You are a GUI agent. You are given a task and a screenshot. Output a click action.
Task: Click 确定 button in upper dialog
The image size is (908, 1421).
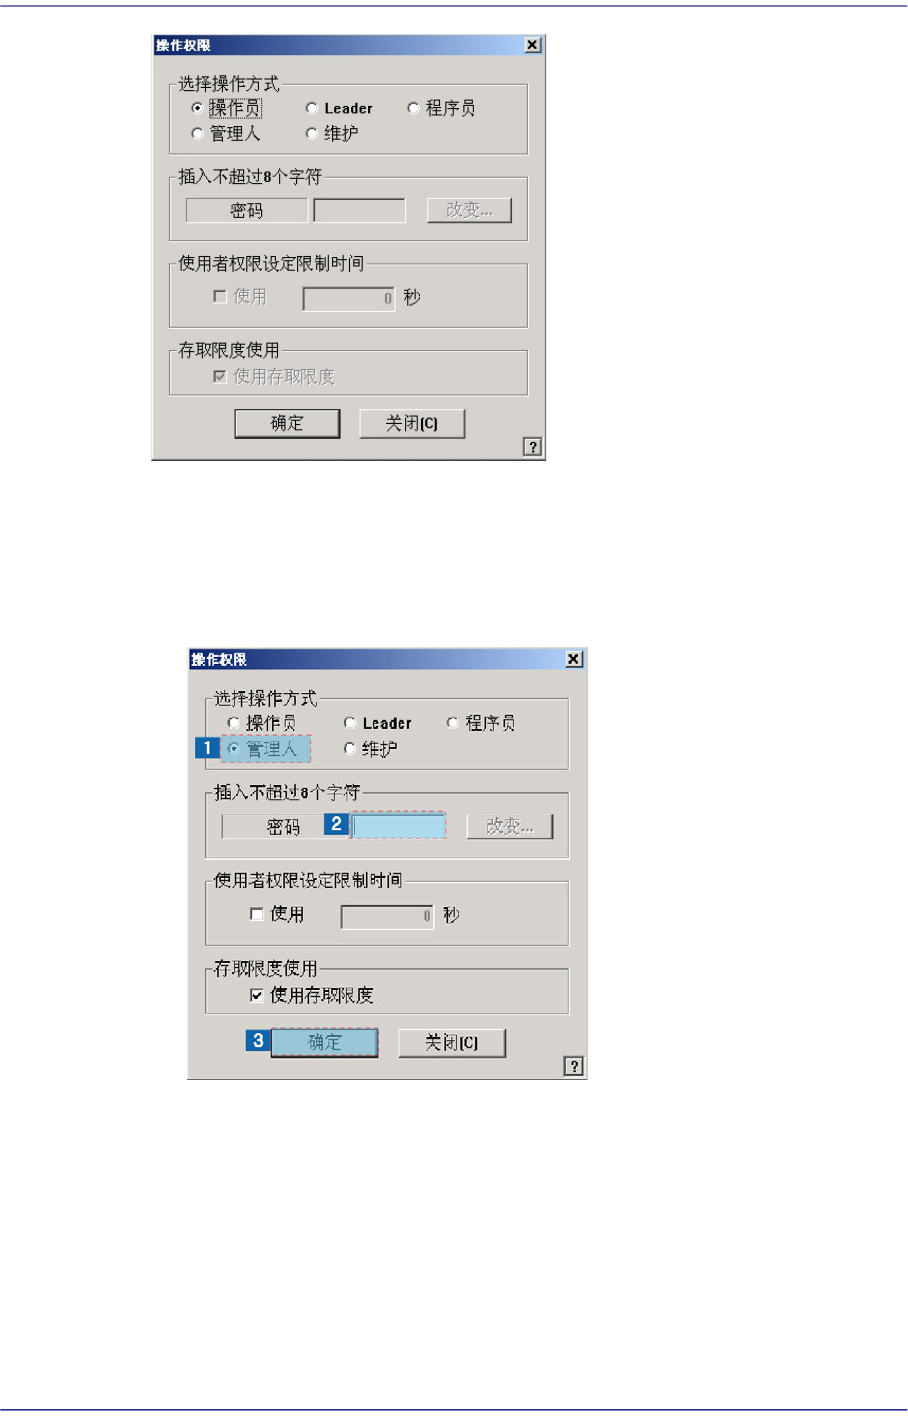(287, 423)
